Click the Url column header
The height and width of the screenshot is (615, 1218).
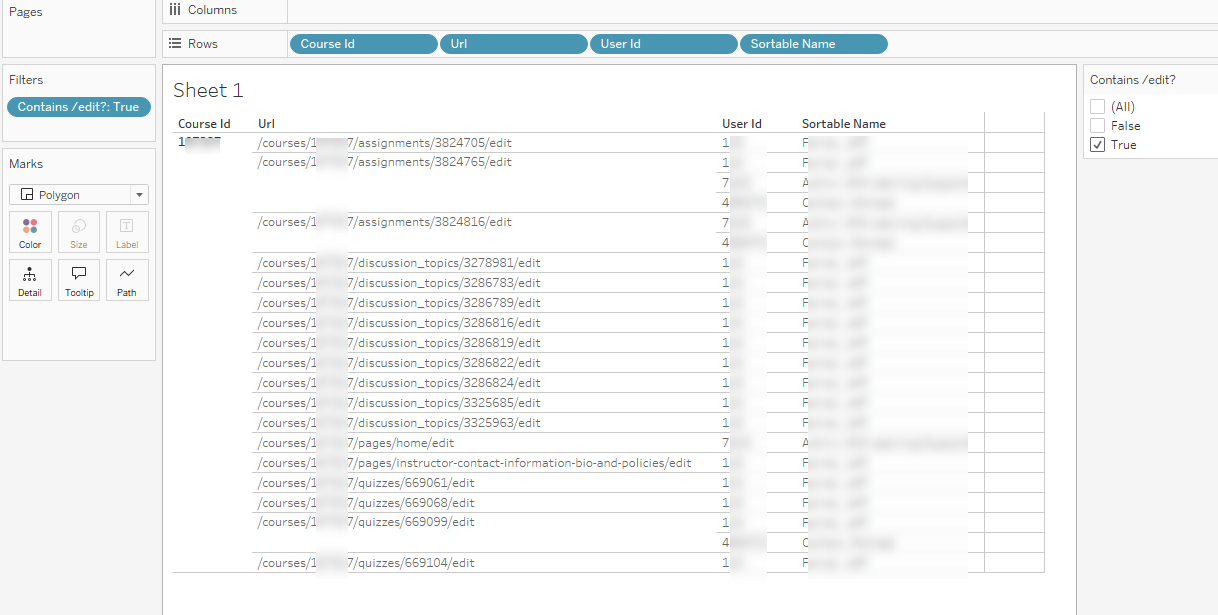266,124
